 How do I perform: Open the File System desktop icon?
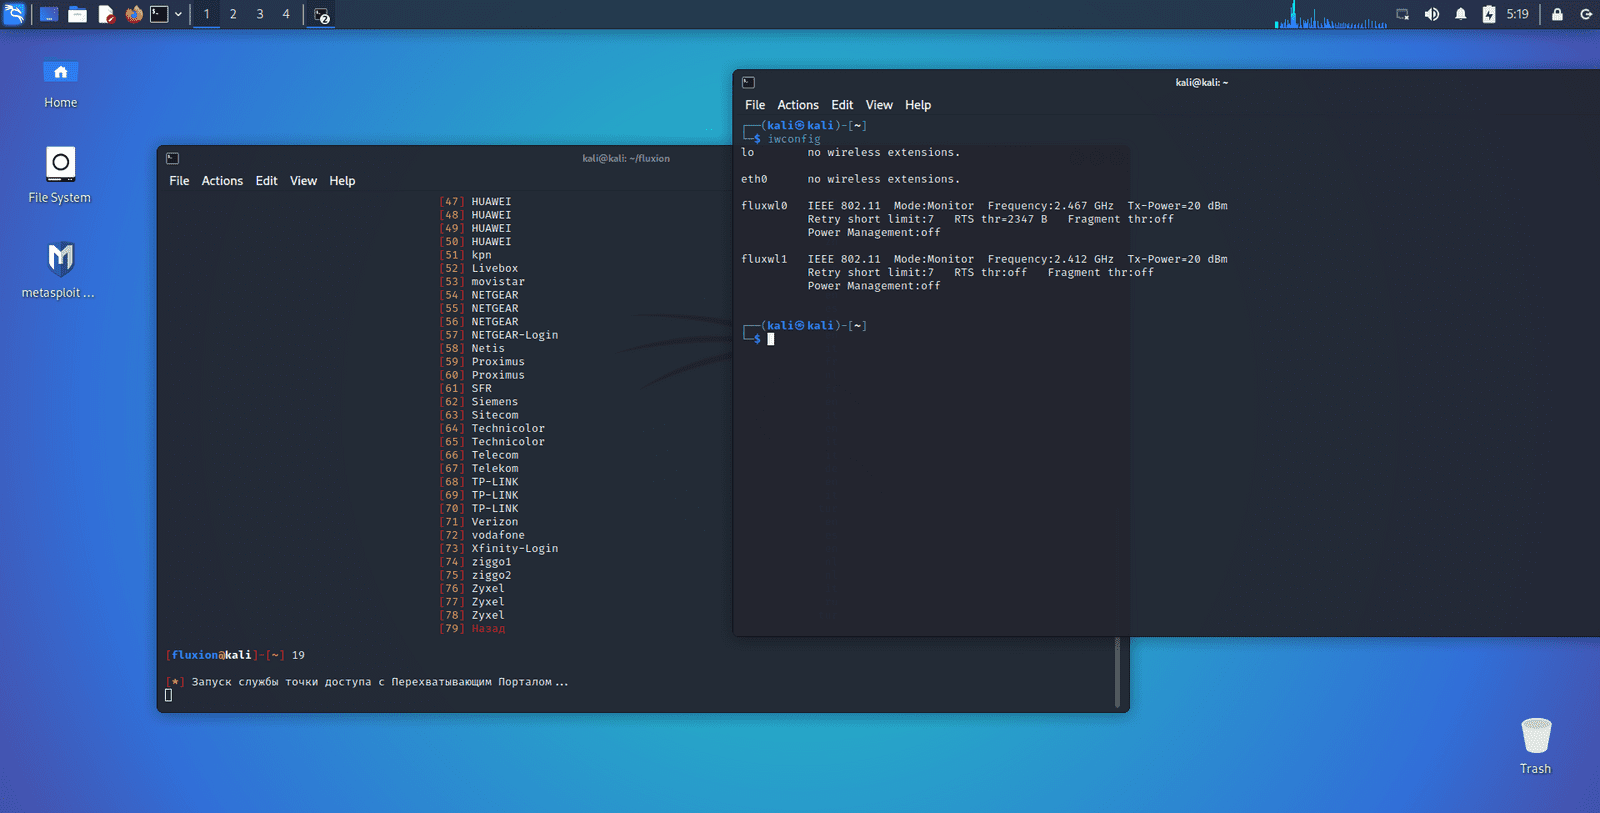pos(60,175)
